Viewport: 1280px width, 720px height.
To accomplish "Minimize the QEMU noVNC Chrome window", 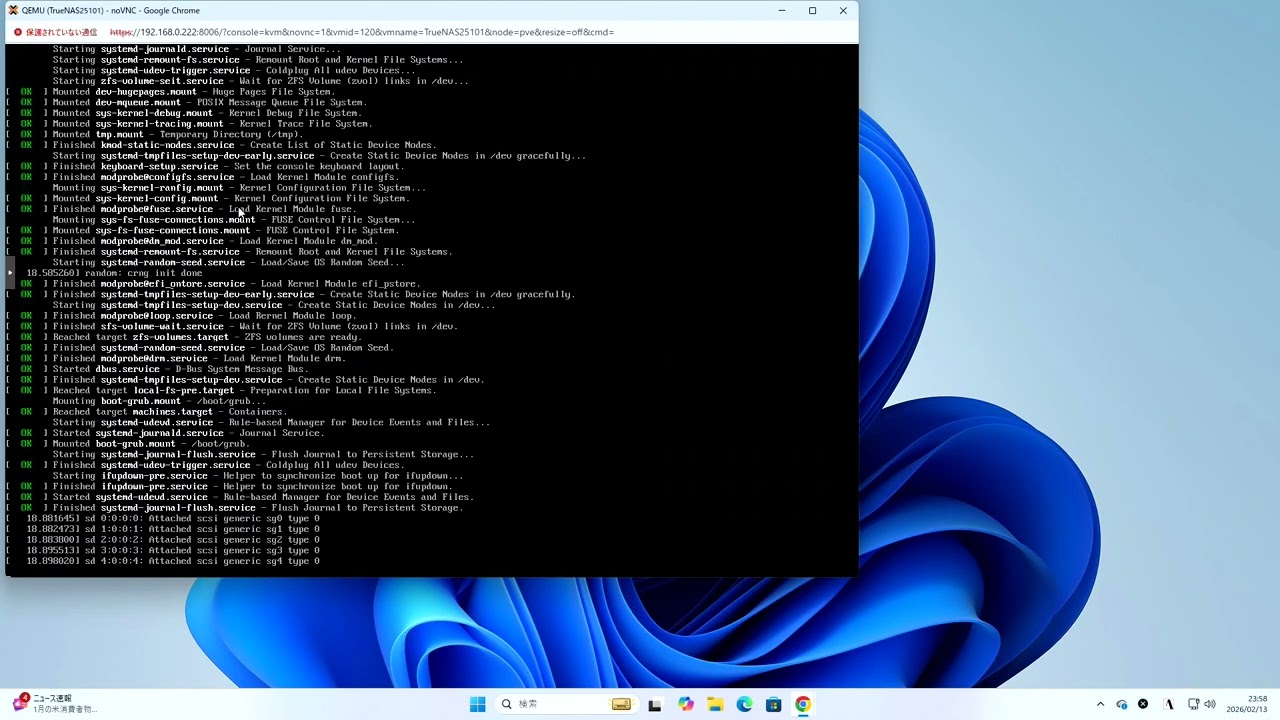I will (x=782, y=10).
